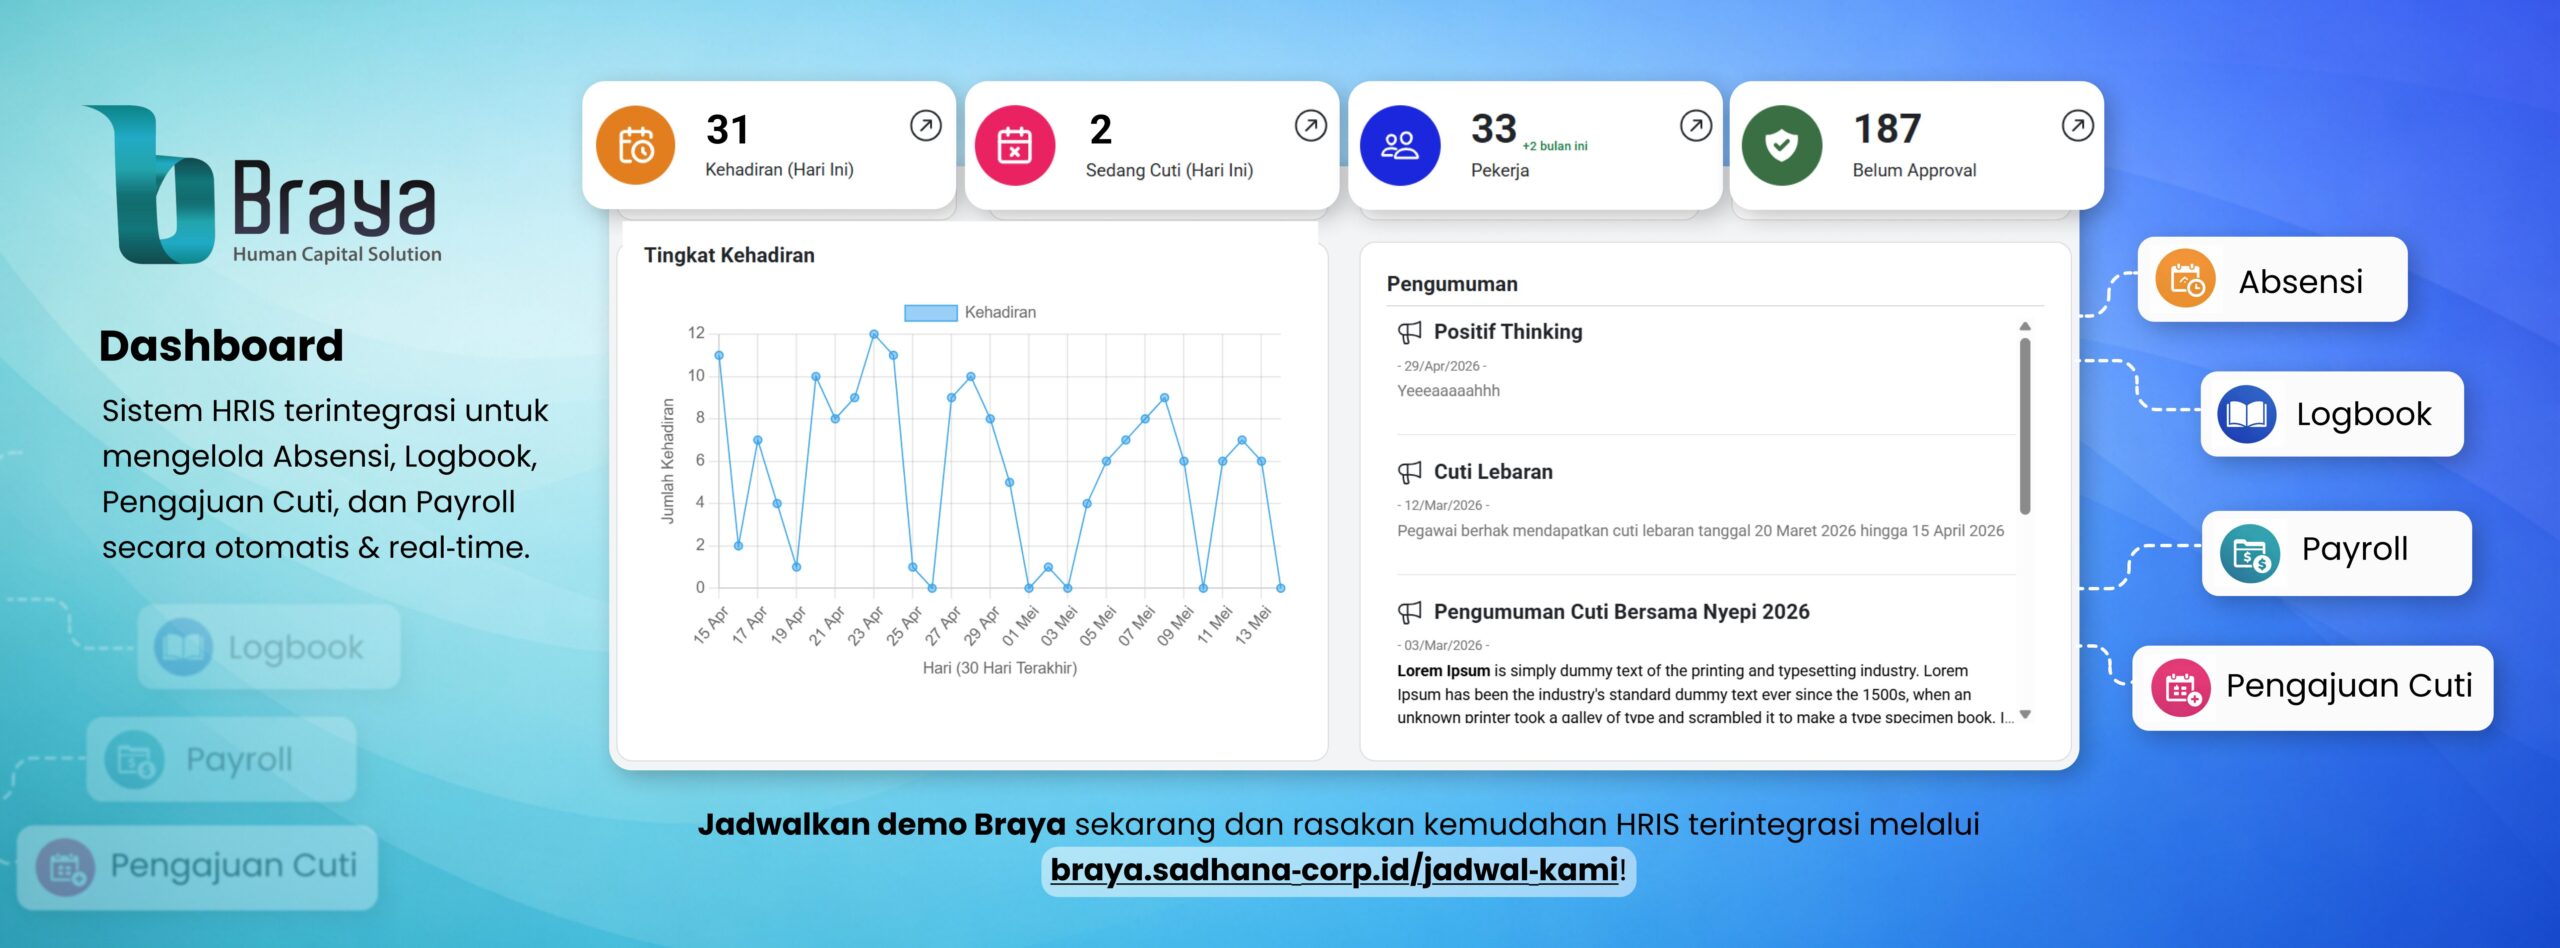2560x948 pixels.
Task: Click the Absensi label
Action: tap(2300, 281)
